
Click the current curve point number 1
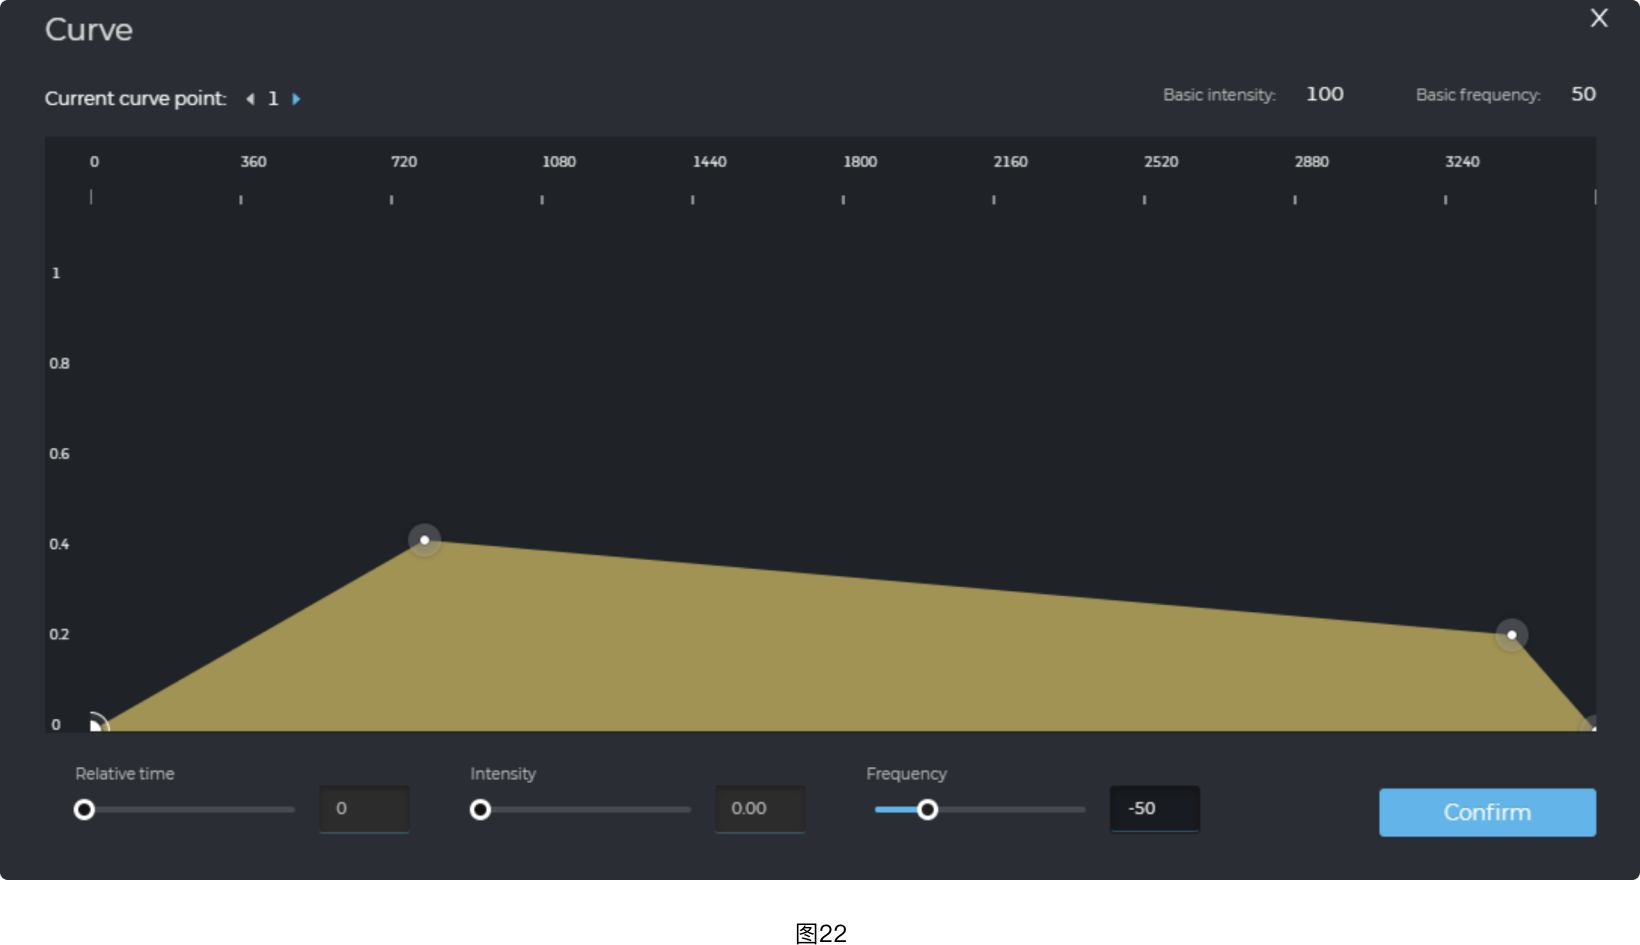(273, 99)
